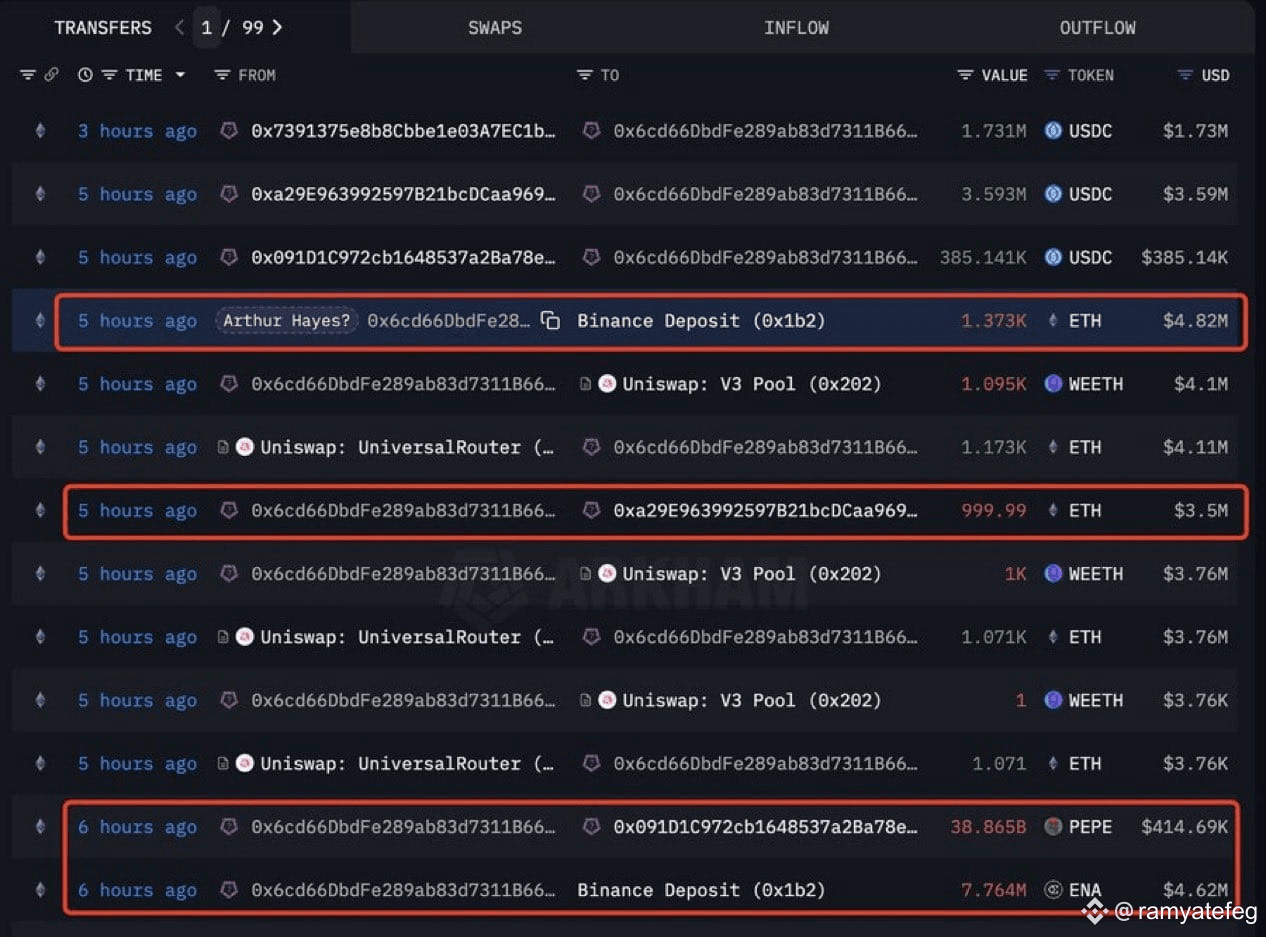Open the 3 hours ago transaction time
Image resolution: width=1266 pixels, height=937 pixels.
click(137, 131)
